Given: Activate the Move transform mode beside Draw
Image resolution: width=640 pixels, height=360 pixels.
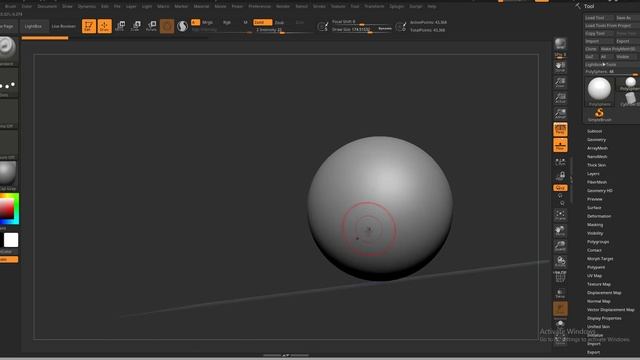Looking at the screenshot, I should click(x=120, y=26).
